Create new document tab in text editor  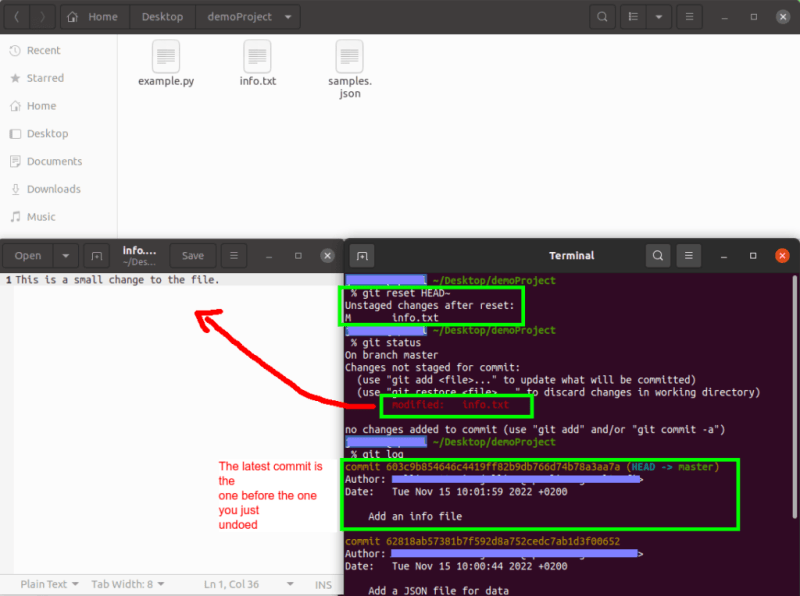pos(96,256)
